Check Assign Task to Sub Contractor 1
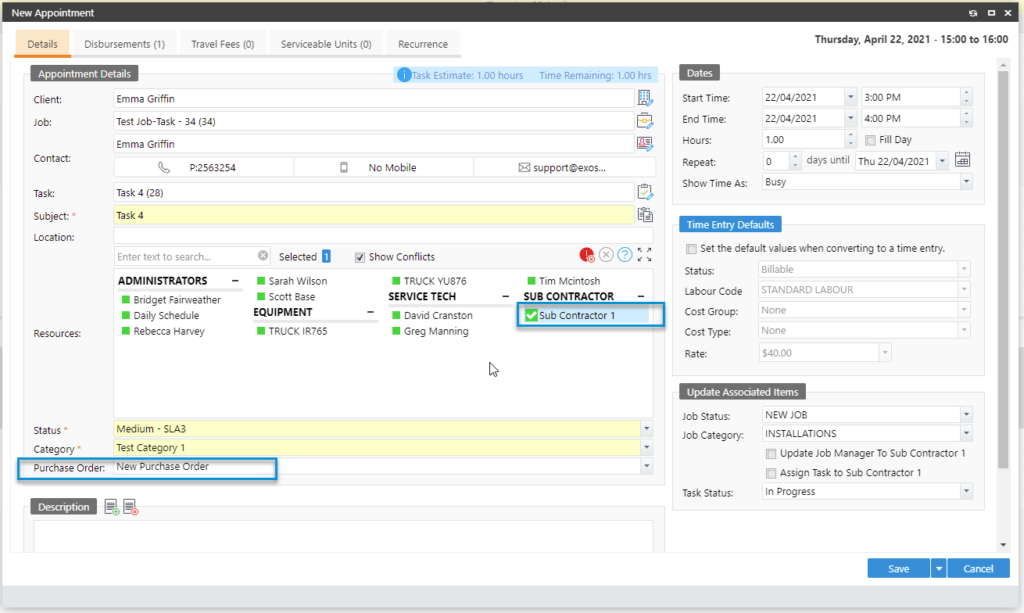The height and width of the screenshot is (613, 1024). pyautogui.click(x=771, y=473)
